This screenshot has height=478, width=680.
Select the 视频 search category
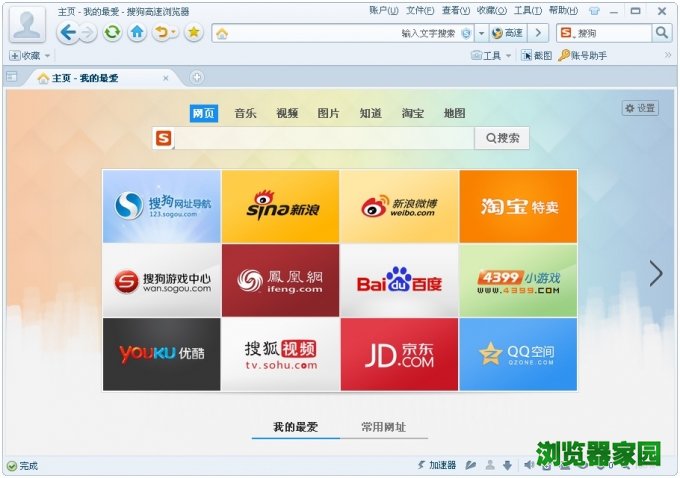point(287,114)
